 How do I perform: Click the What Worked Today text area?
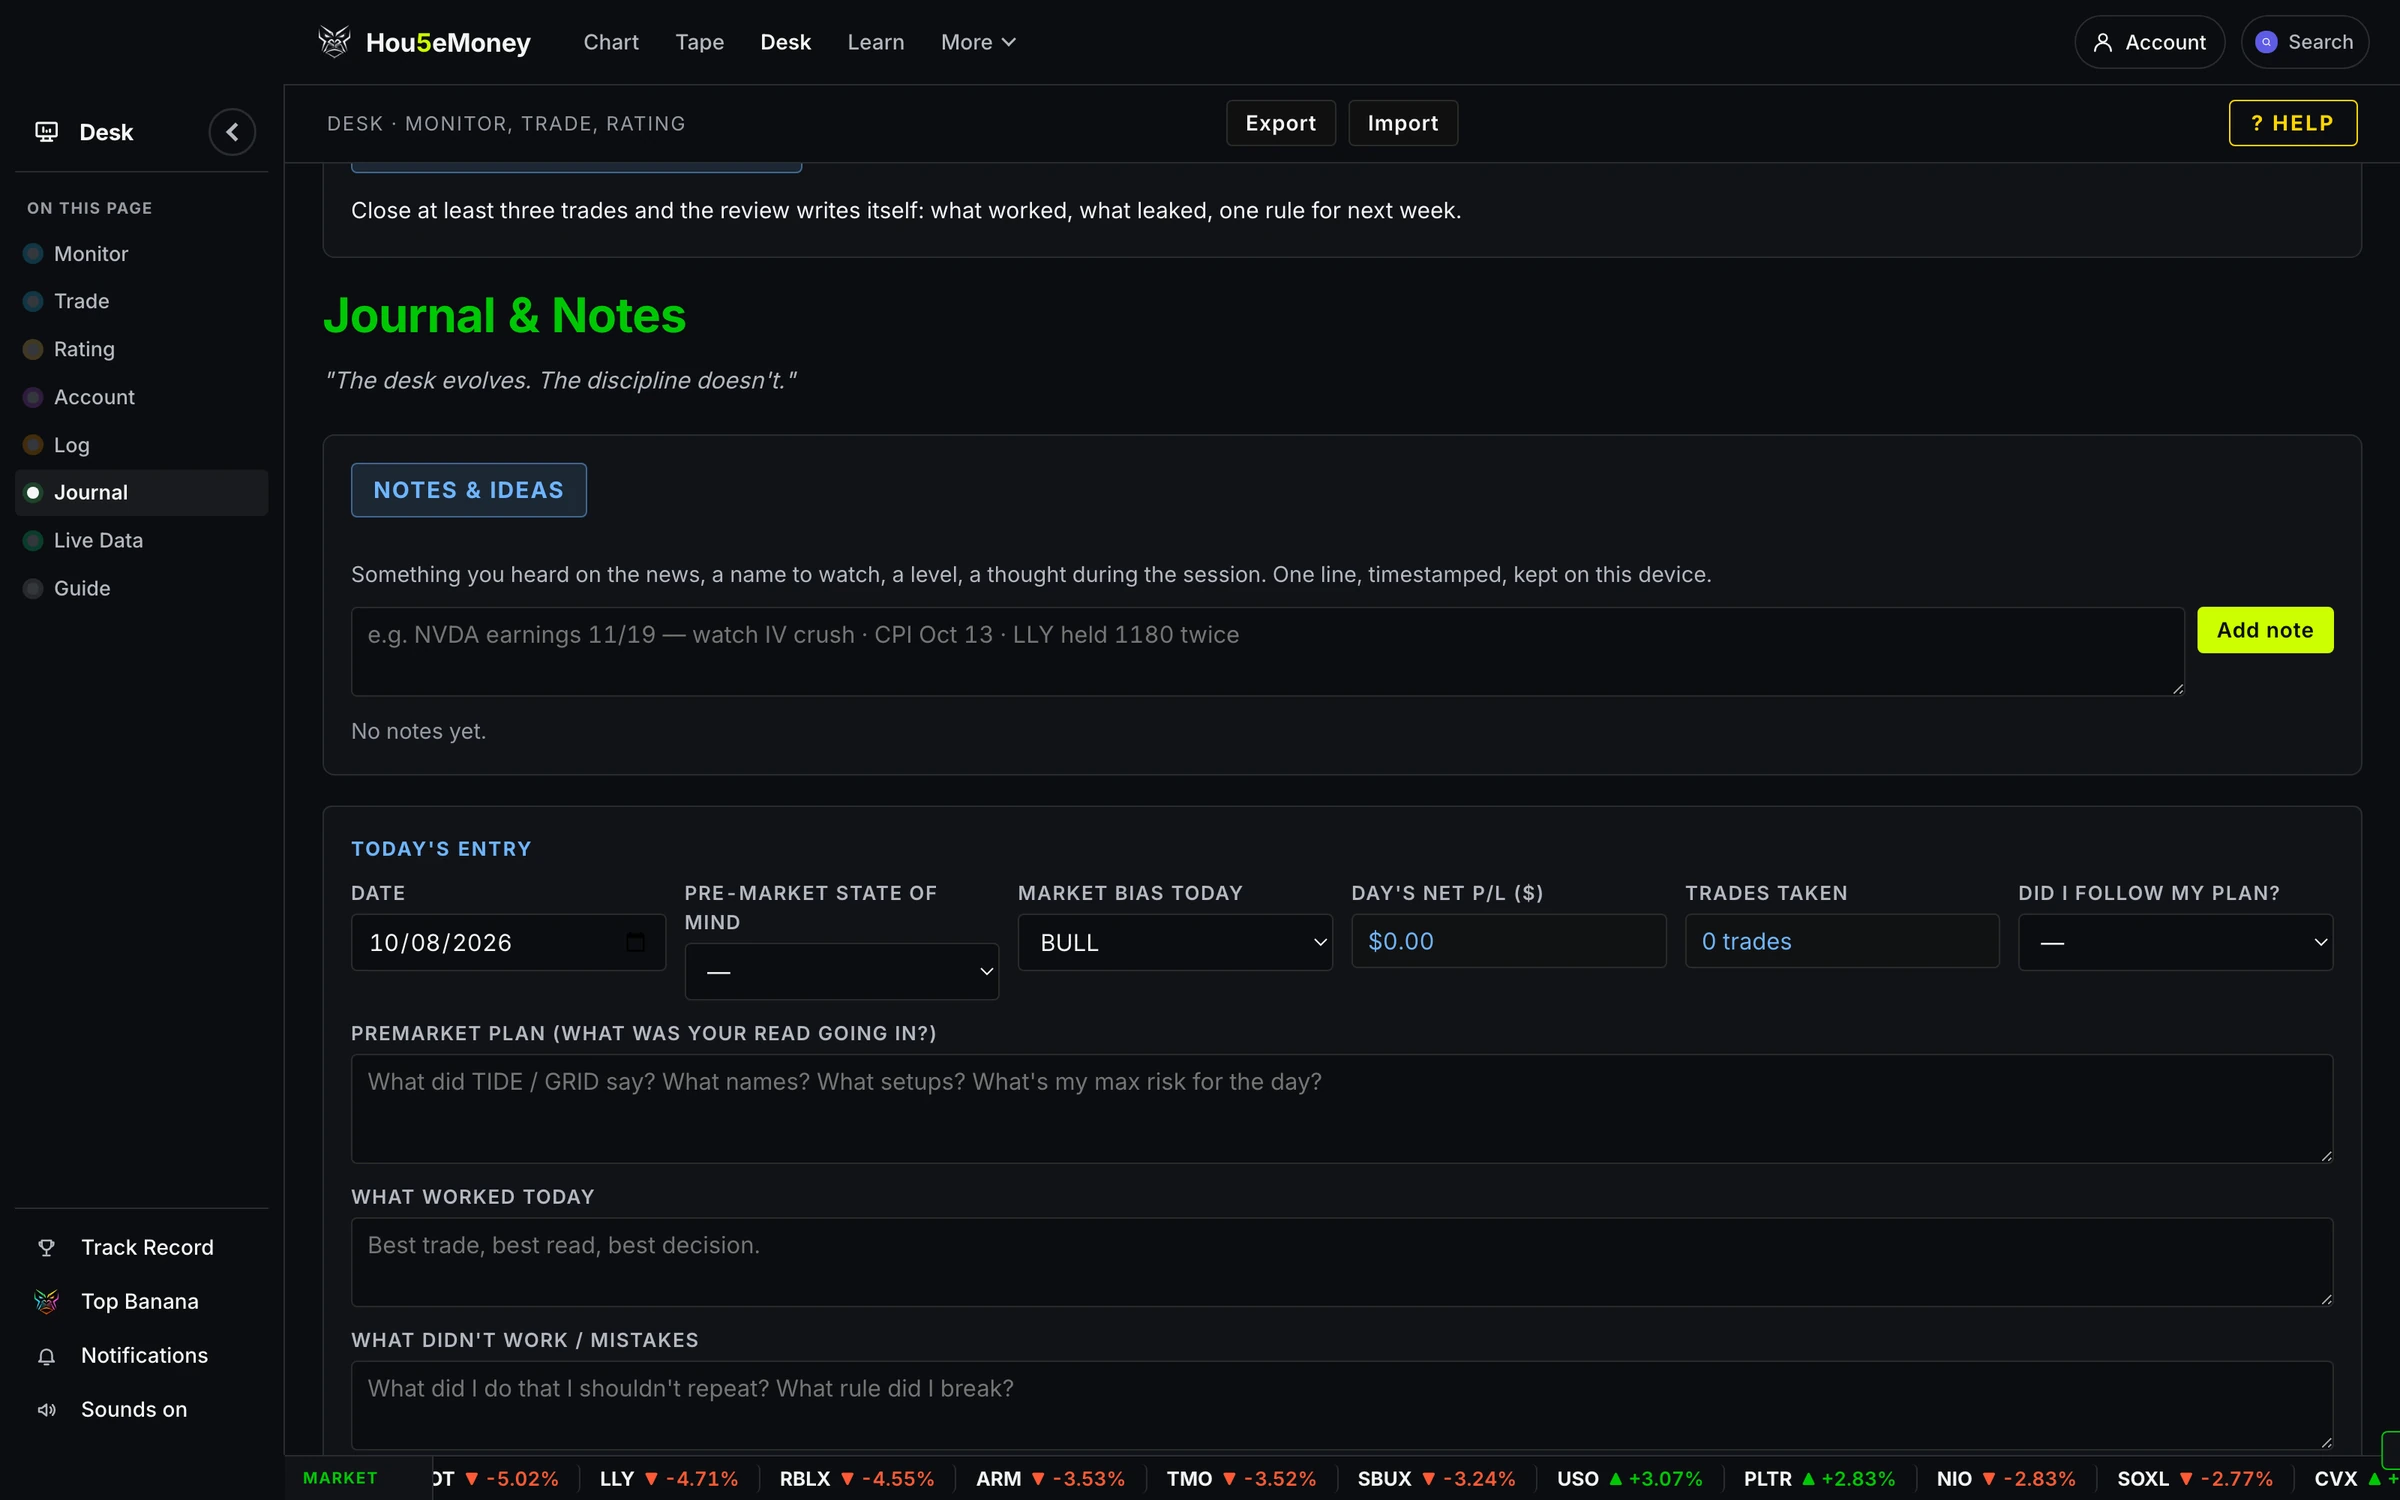[1342, 1262]
